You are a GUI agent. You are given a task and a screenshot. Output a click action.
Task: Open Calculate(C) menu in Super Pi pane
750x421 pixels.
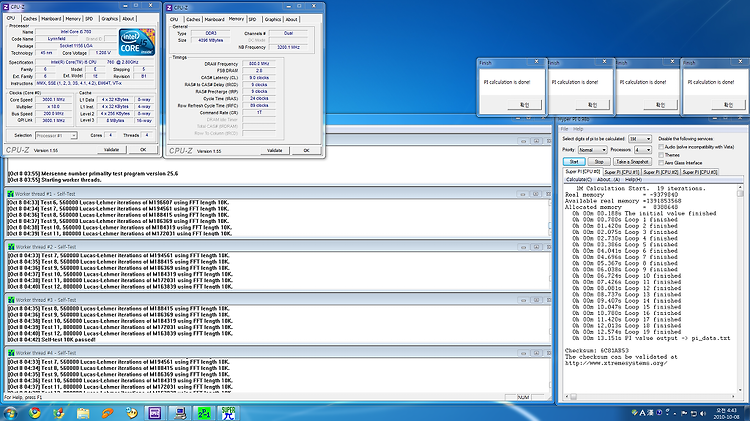tap(579, 179)
